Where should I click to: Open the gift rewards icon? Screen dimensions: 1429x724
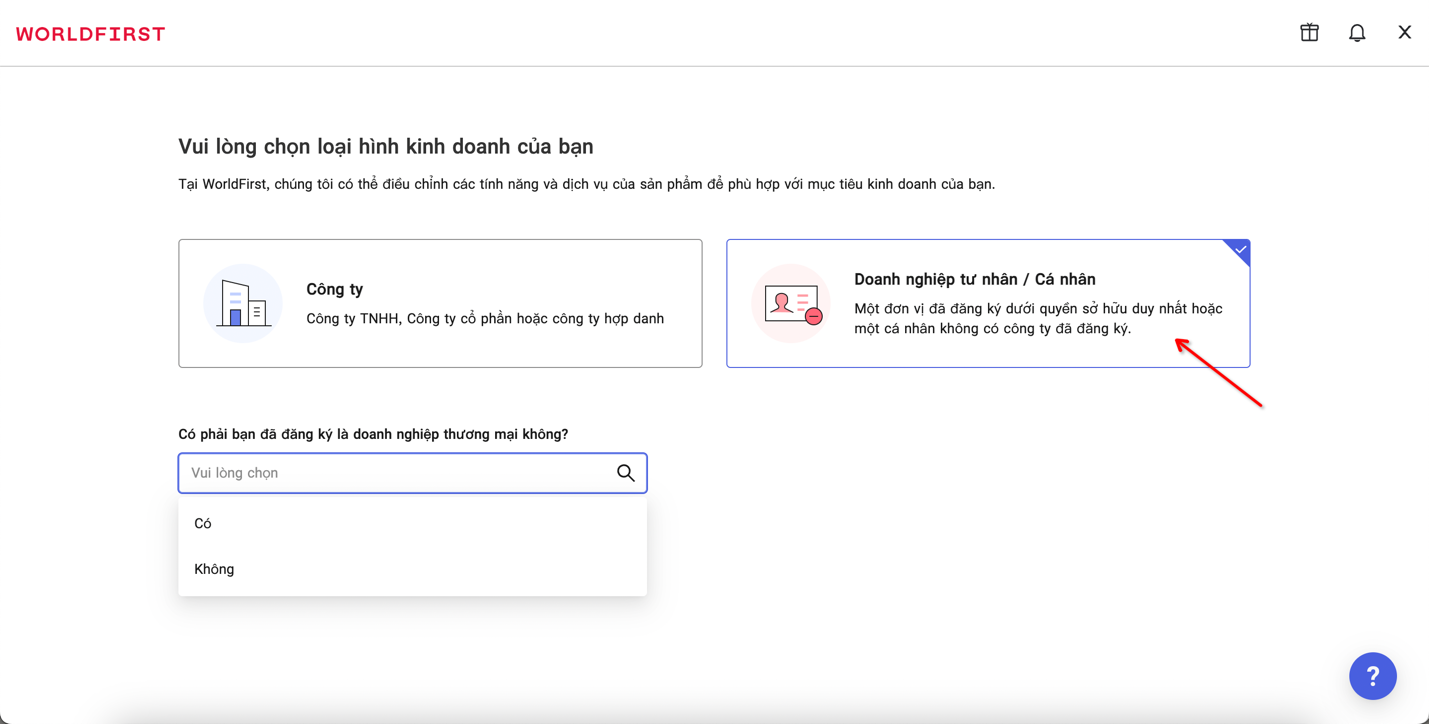click(x=1309, y=33)
